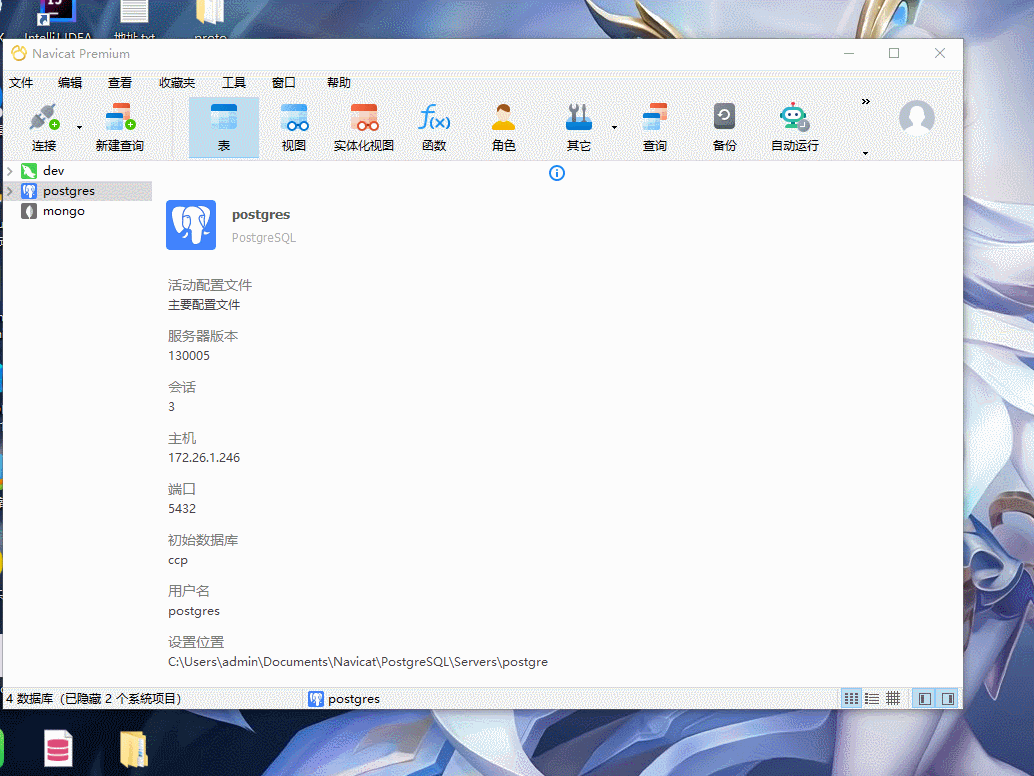Select the dev connection
The height and width of the screenshot is (776, 1034).
53,171
